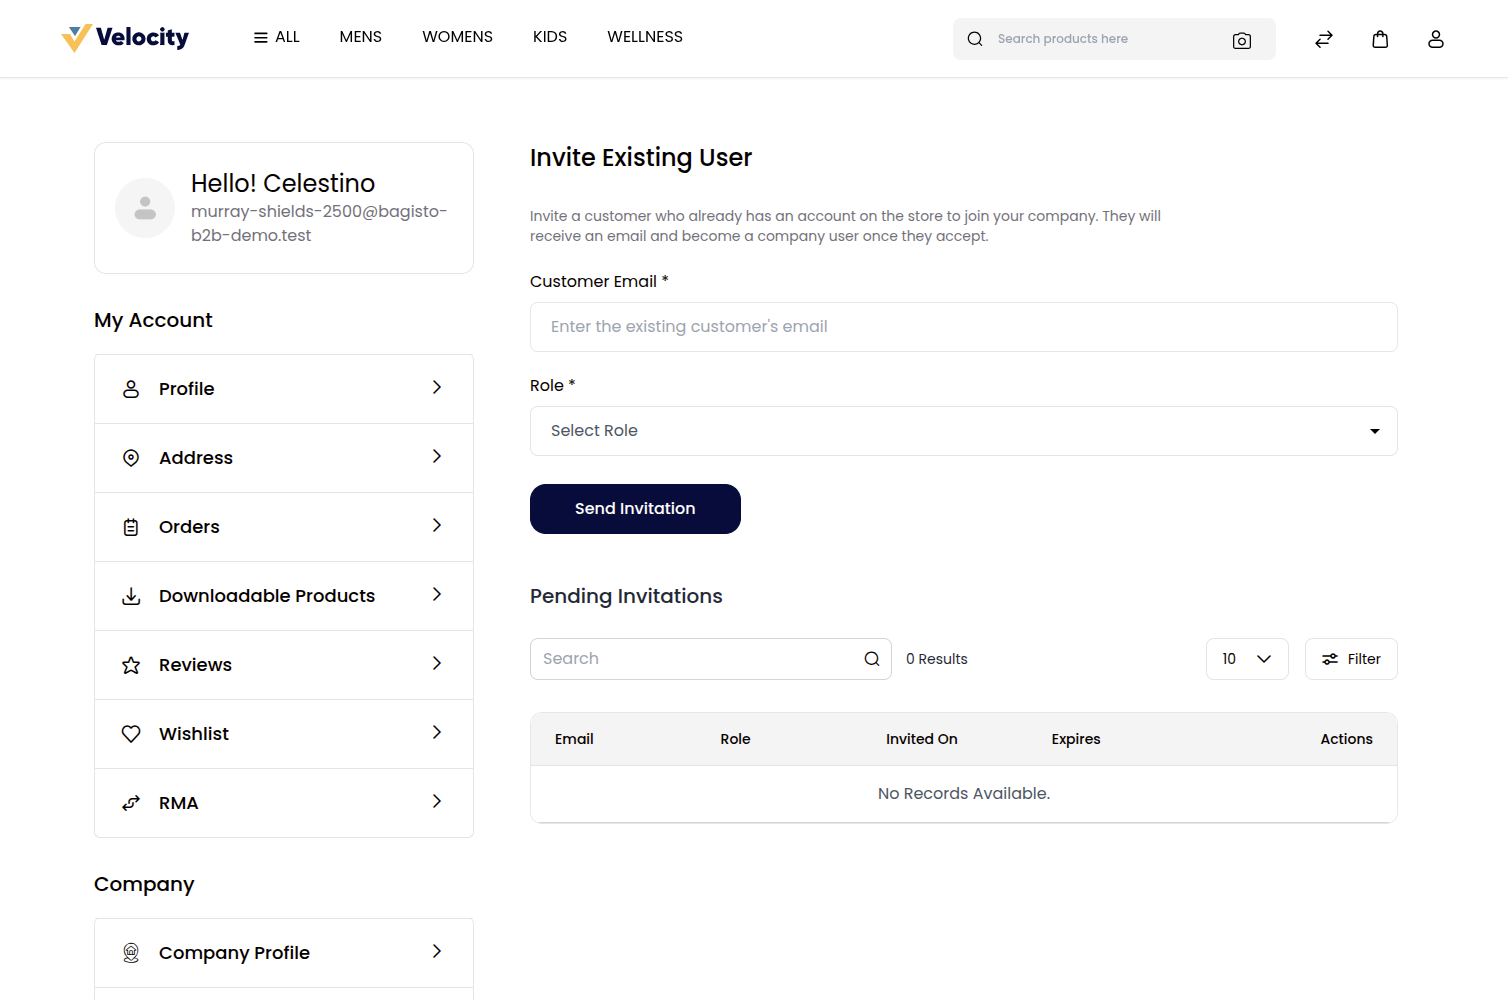Click the Role column header
This screenshot has height=1000, width=1508.
tap(735, 739)
